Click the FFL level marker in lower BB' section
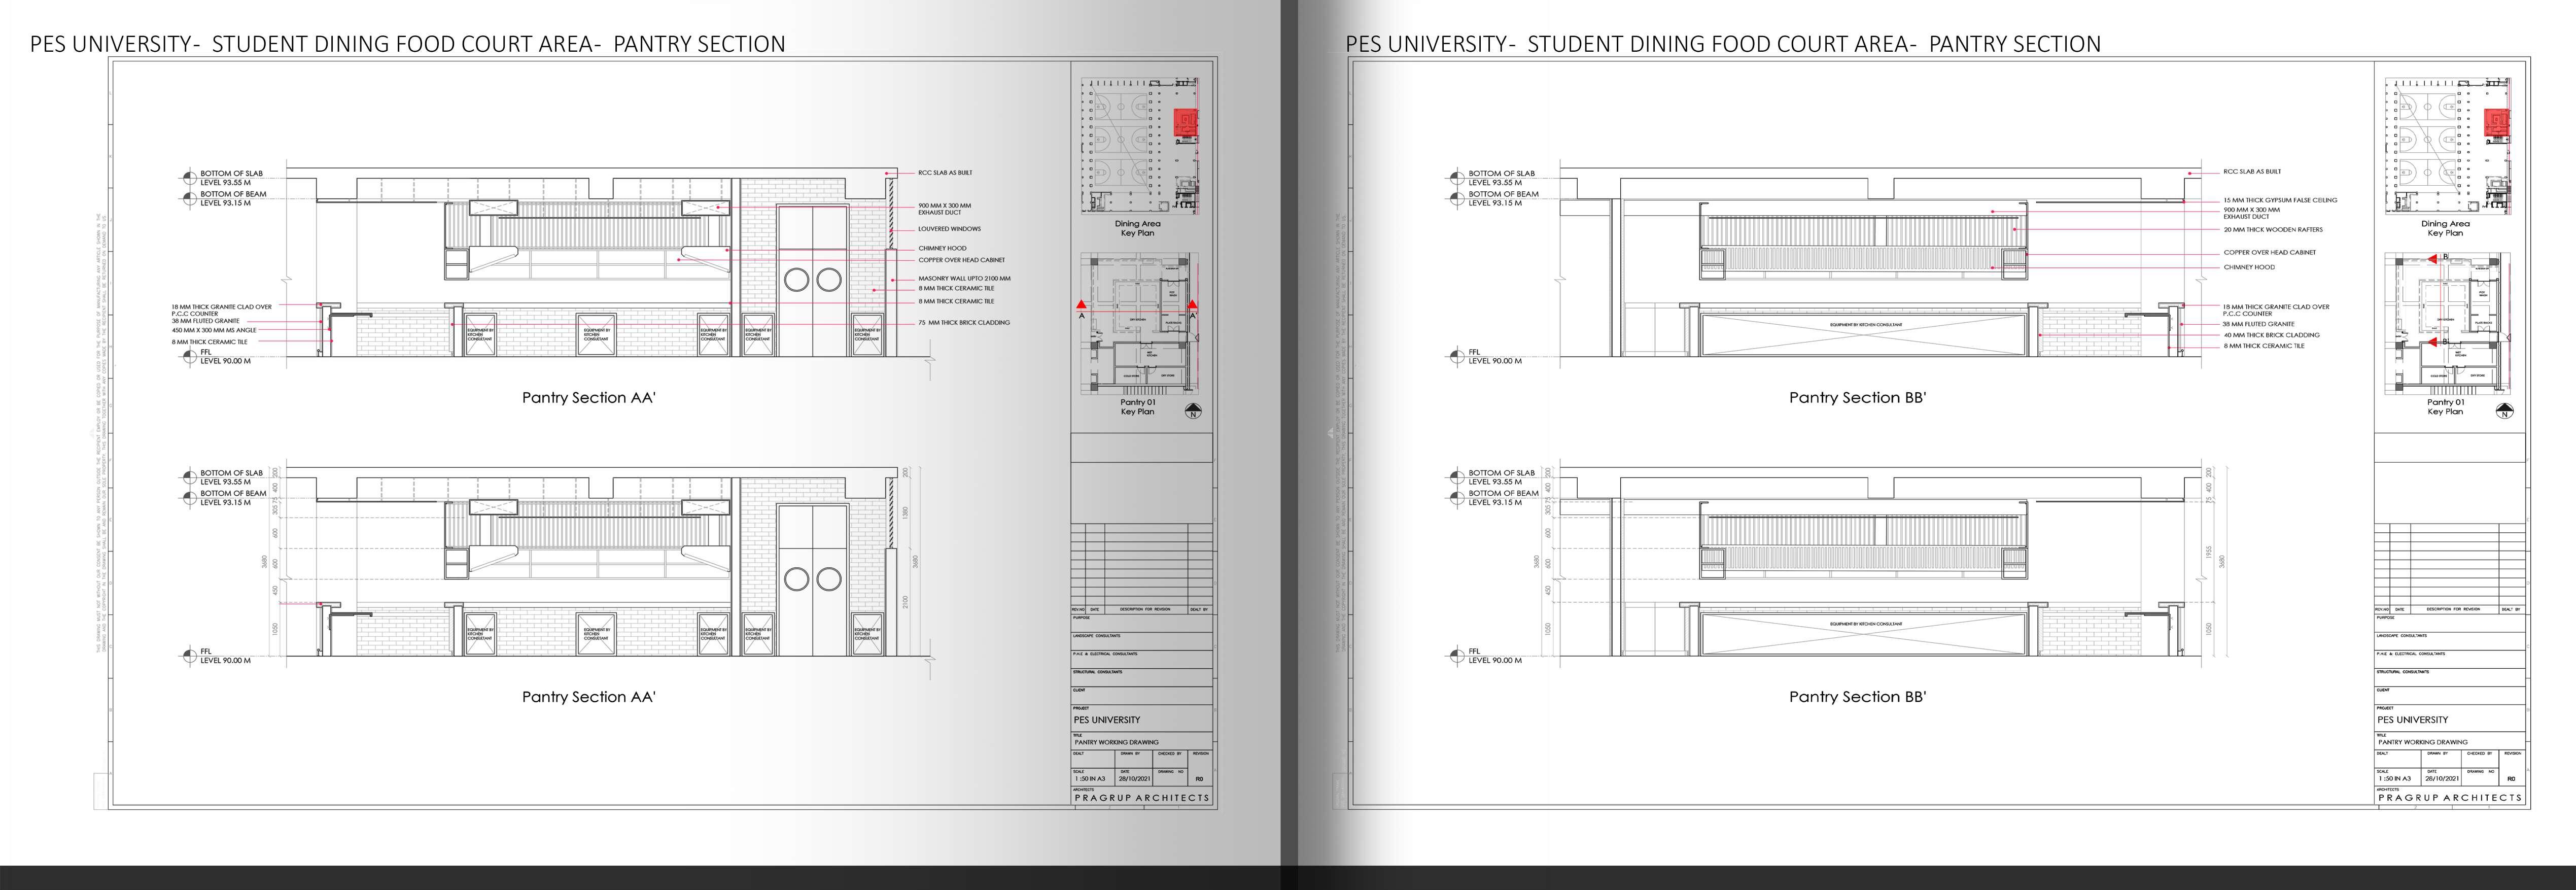Screen dimensions: 2576x890 (1457, 656)
